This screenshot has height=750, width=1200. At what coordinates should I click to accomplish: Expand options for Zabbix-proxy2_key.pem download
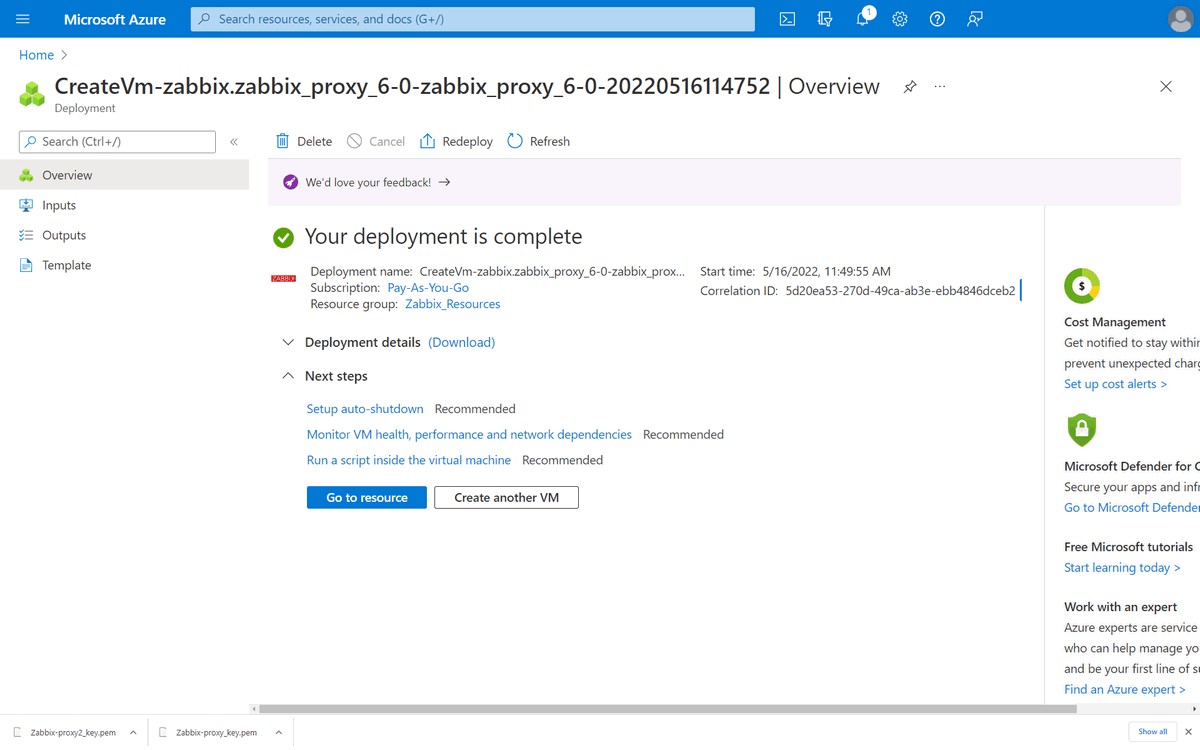click(133, 732)
